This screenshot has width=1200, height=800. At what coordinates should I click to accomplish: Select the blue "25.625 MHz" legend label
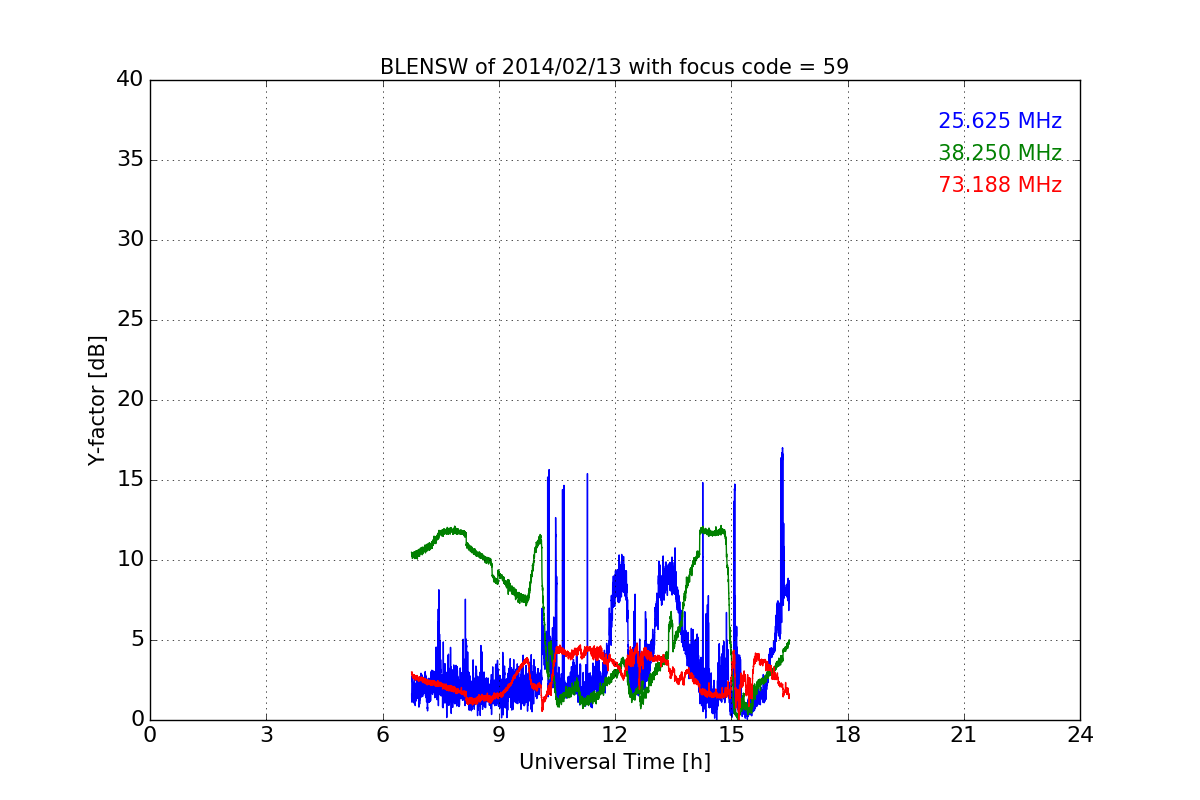coord(1000,121)
